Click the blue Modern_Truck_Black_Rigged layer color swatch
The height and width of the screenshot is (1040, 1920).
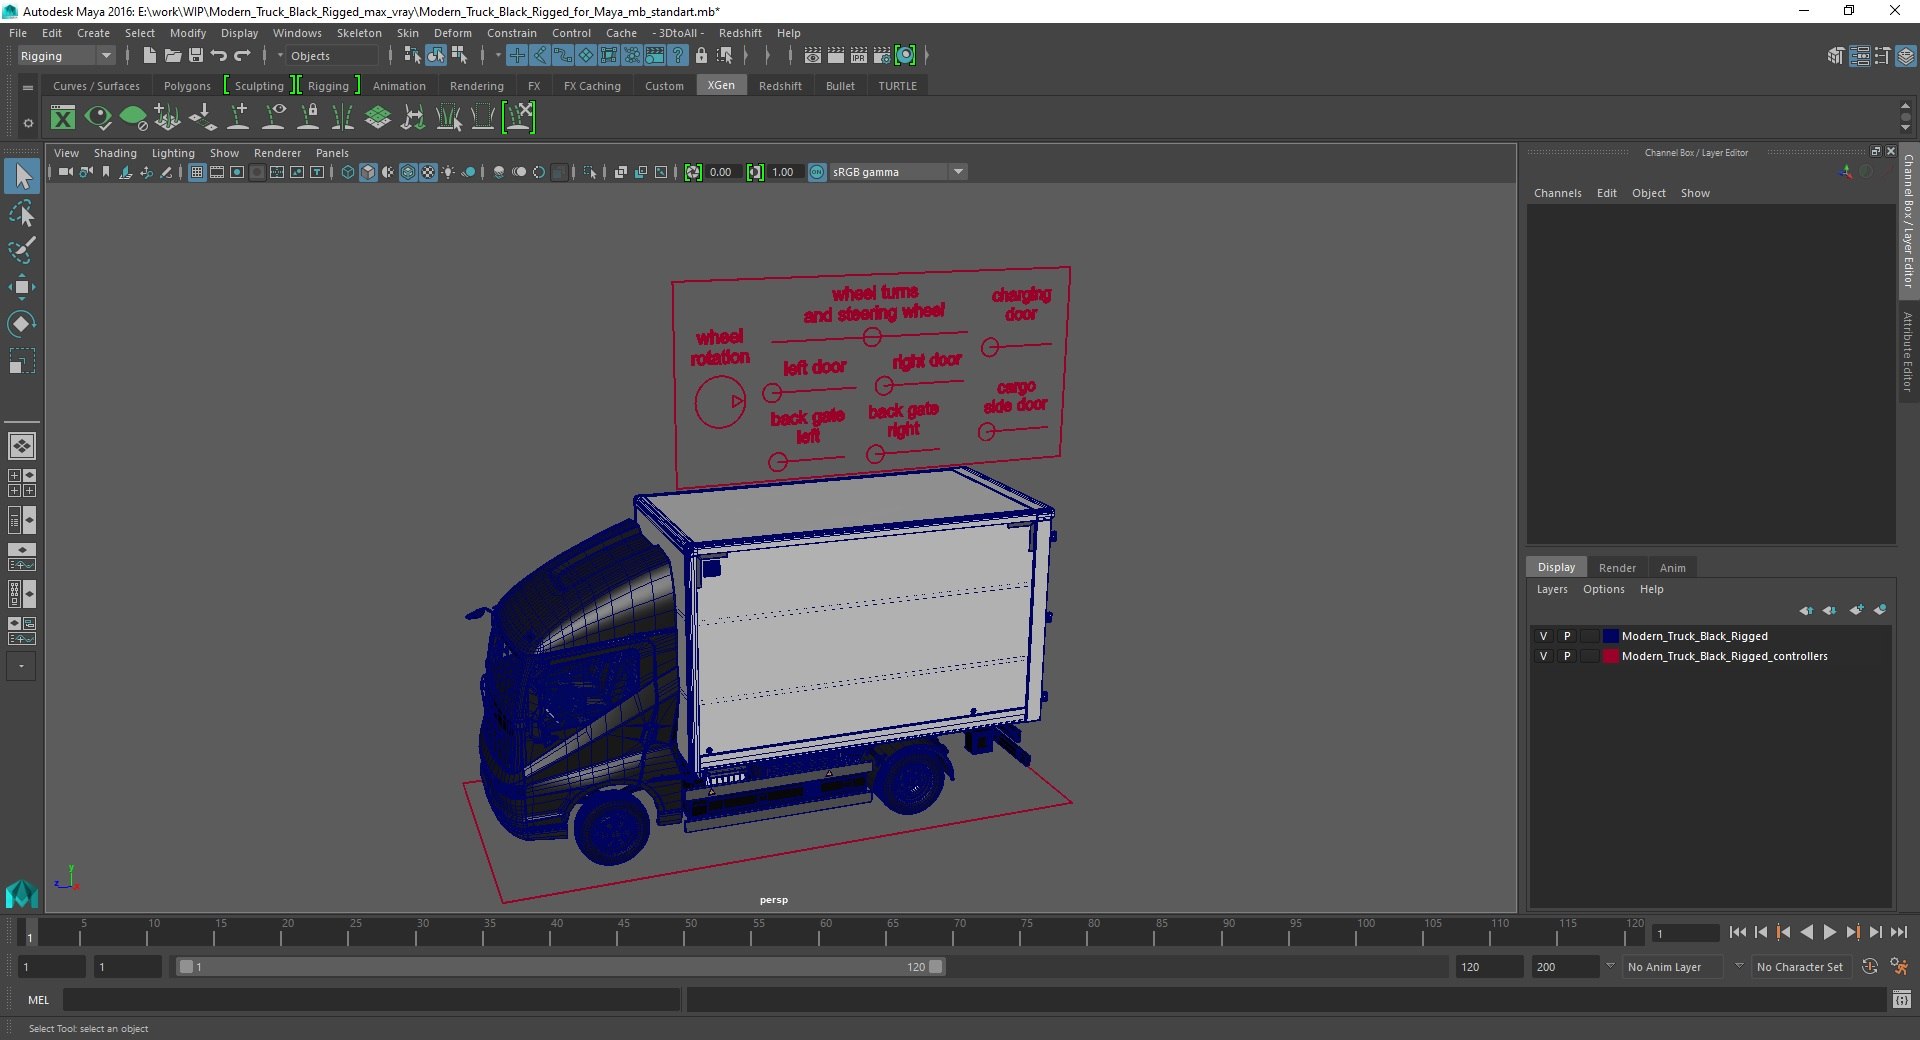click(1610, 636)
